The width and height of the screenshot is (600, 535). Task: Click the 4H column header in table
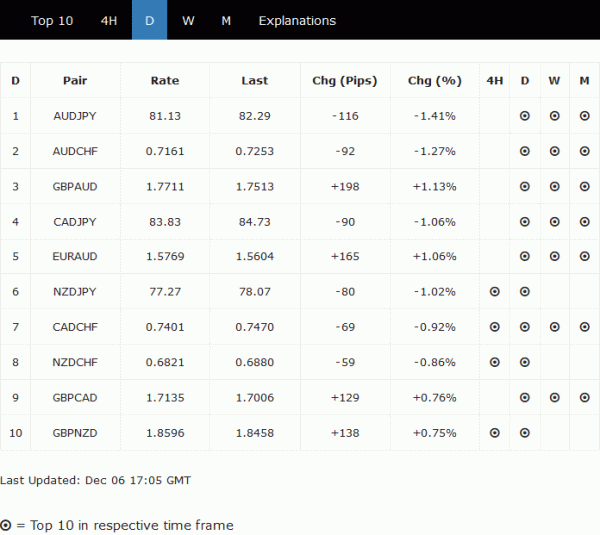coord(494,80)
